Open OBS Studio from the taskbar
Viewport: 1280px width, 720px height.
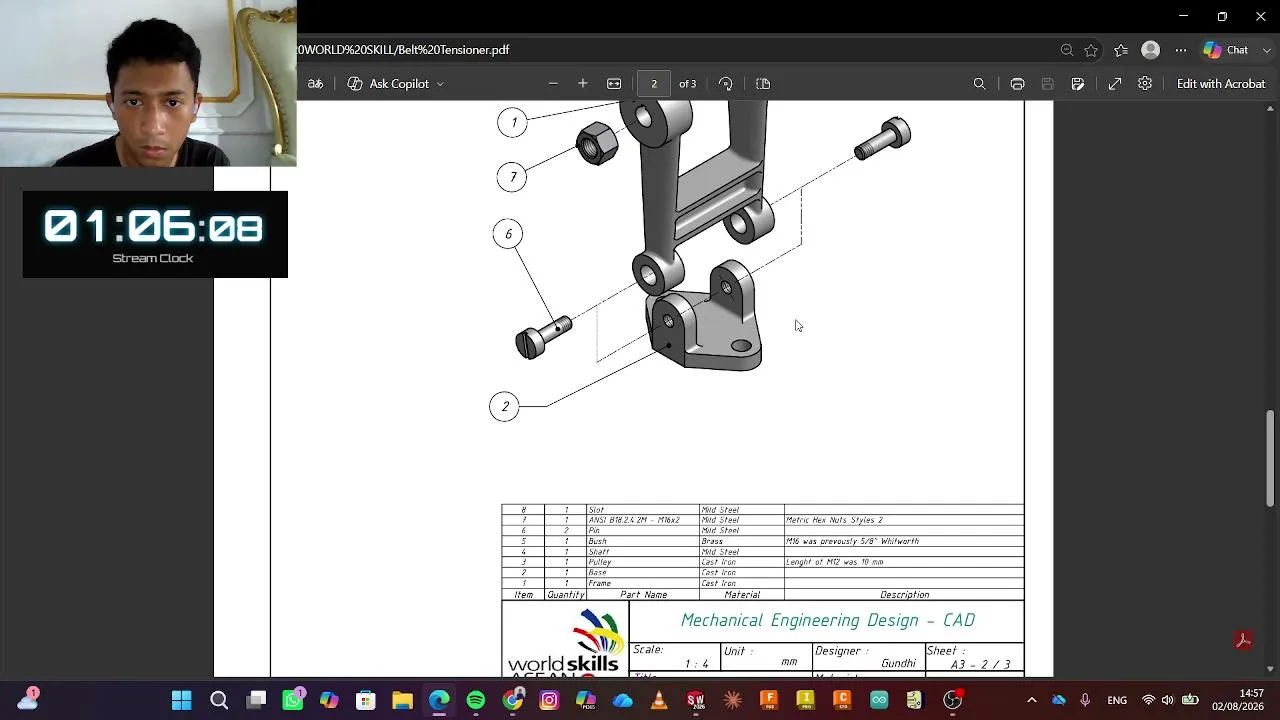[953, 700]
